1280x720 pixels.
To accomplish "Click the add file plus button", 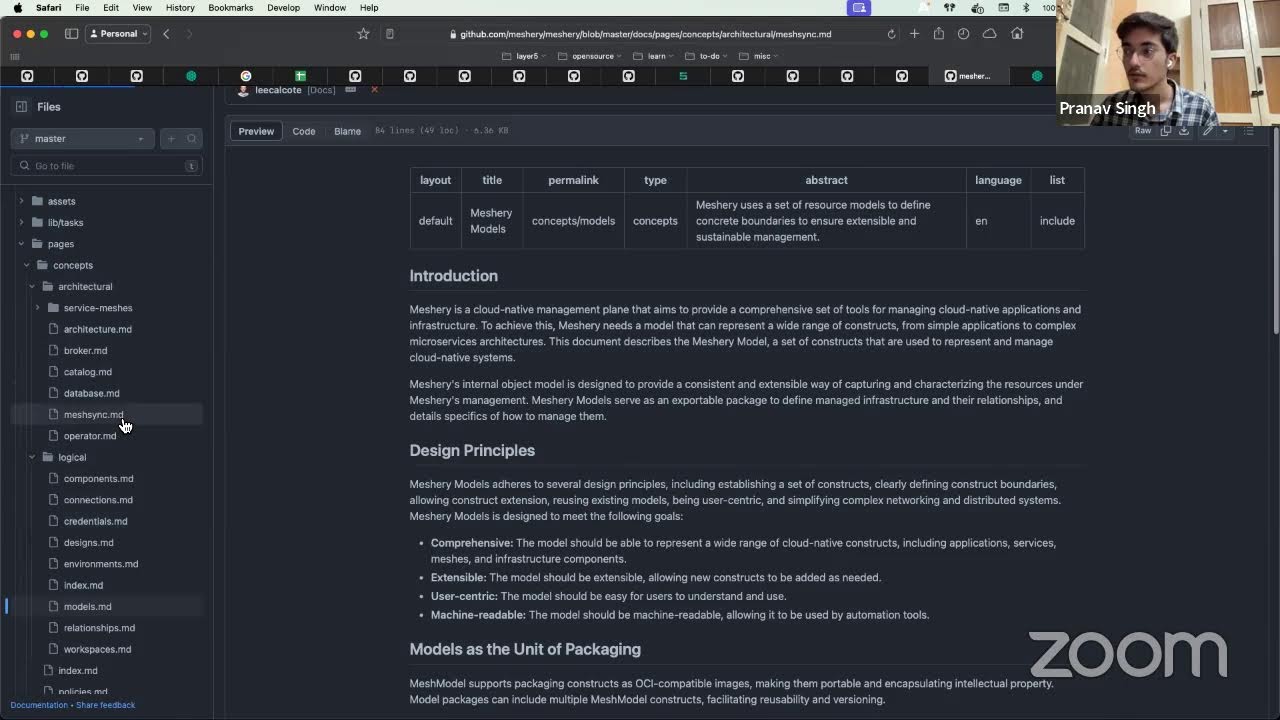I will (x=171, y=139).
